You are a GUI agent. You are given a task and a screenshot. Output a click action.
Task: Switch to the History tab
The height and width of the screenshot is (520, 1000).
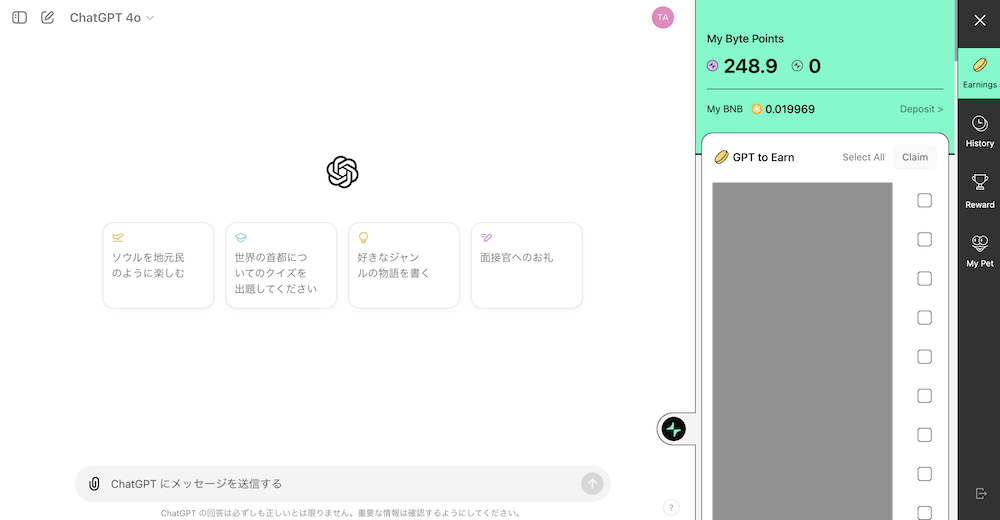(x=980, y=131)
